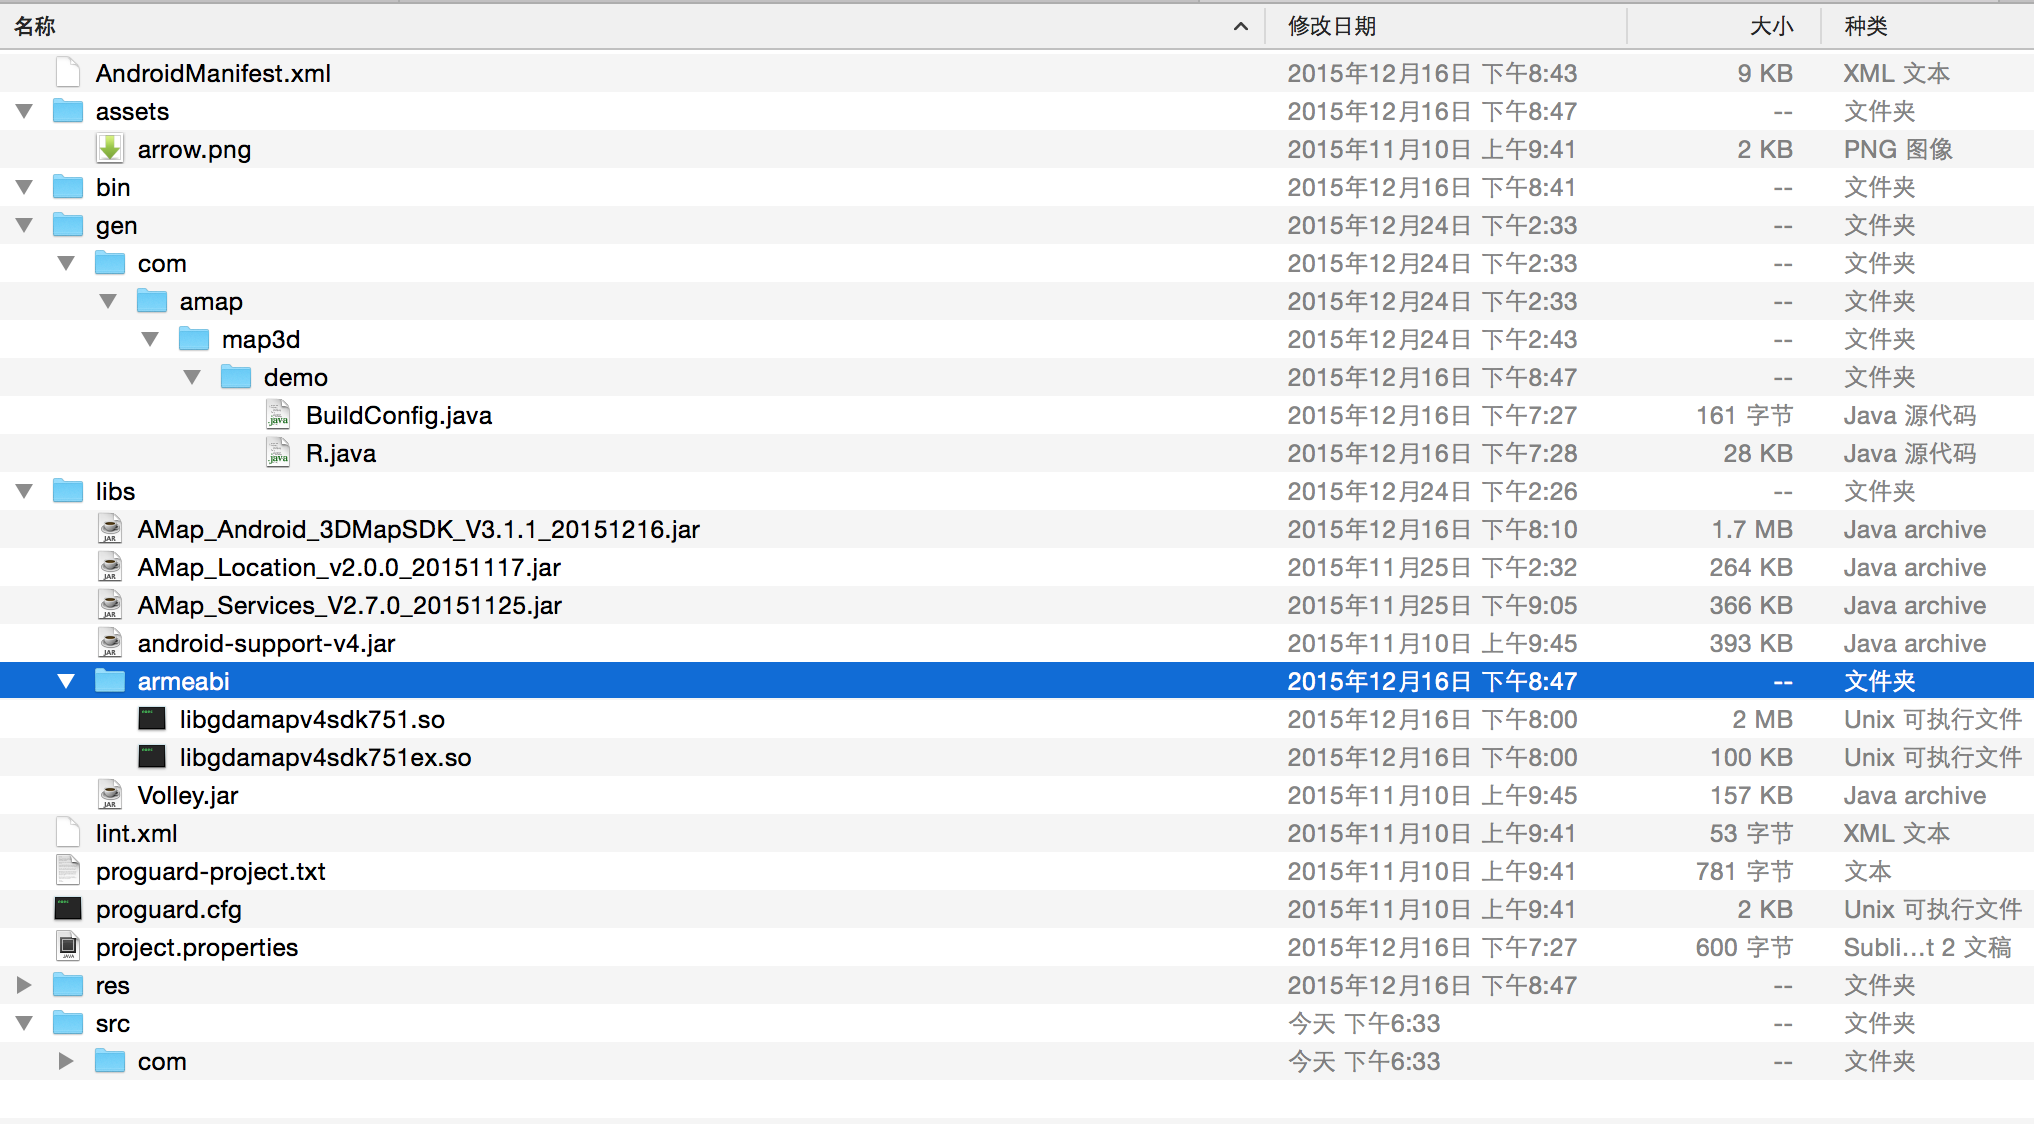Click the proguard.cfg file icon
This screenshot has width=2034, height=1124.
pos(68,909)
